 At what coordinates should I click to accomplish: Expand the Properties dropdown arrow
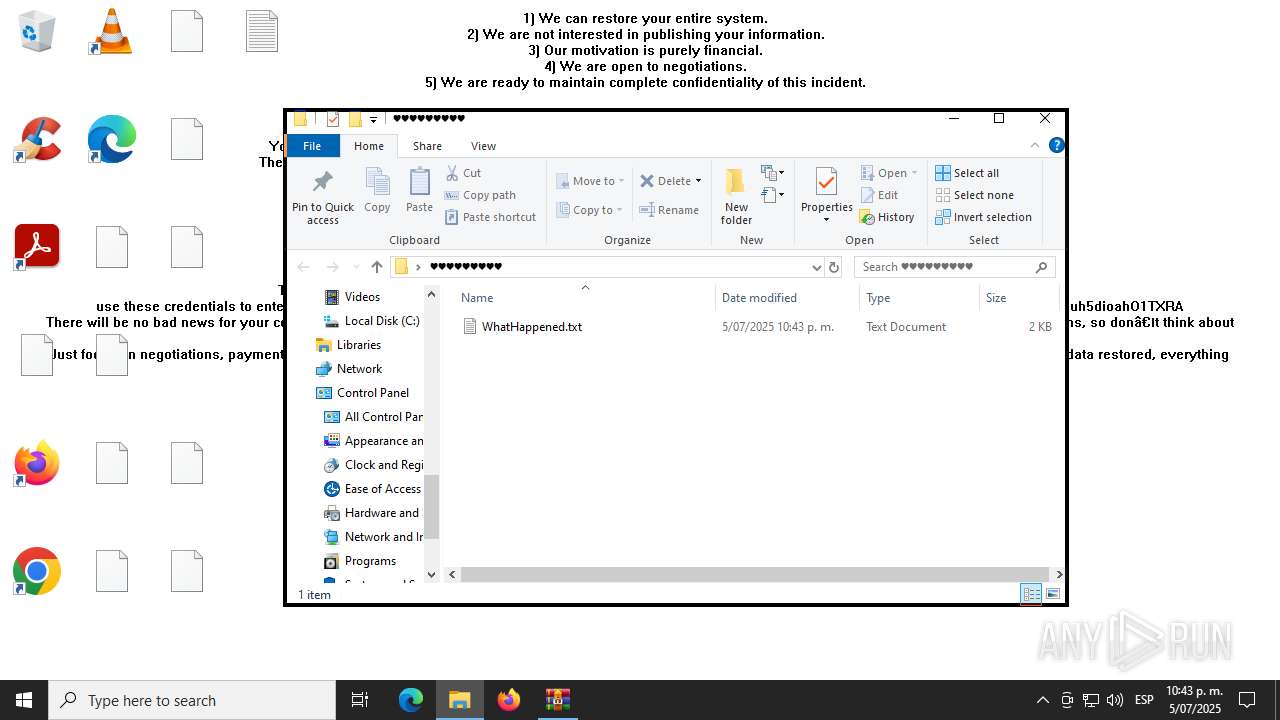(826, 220)
